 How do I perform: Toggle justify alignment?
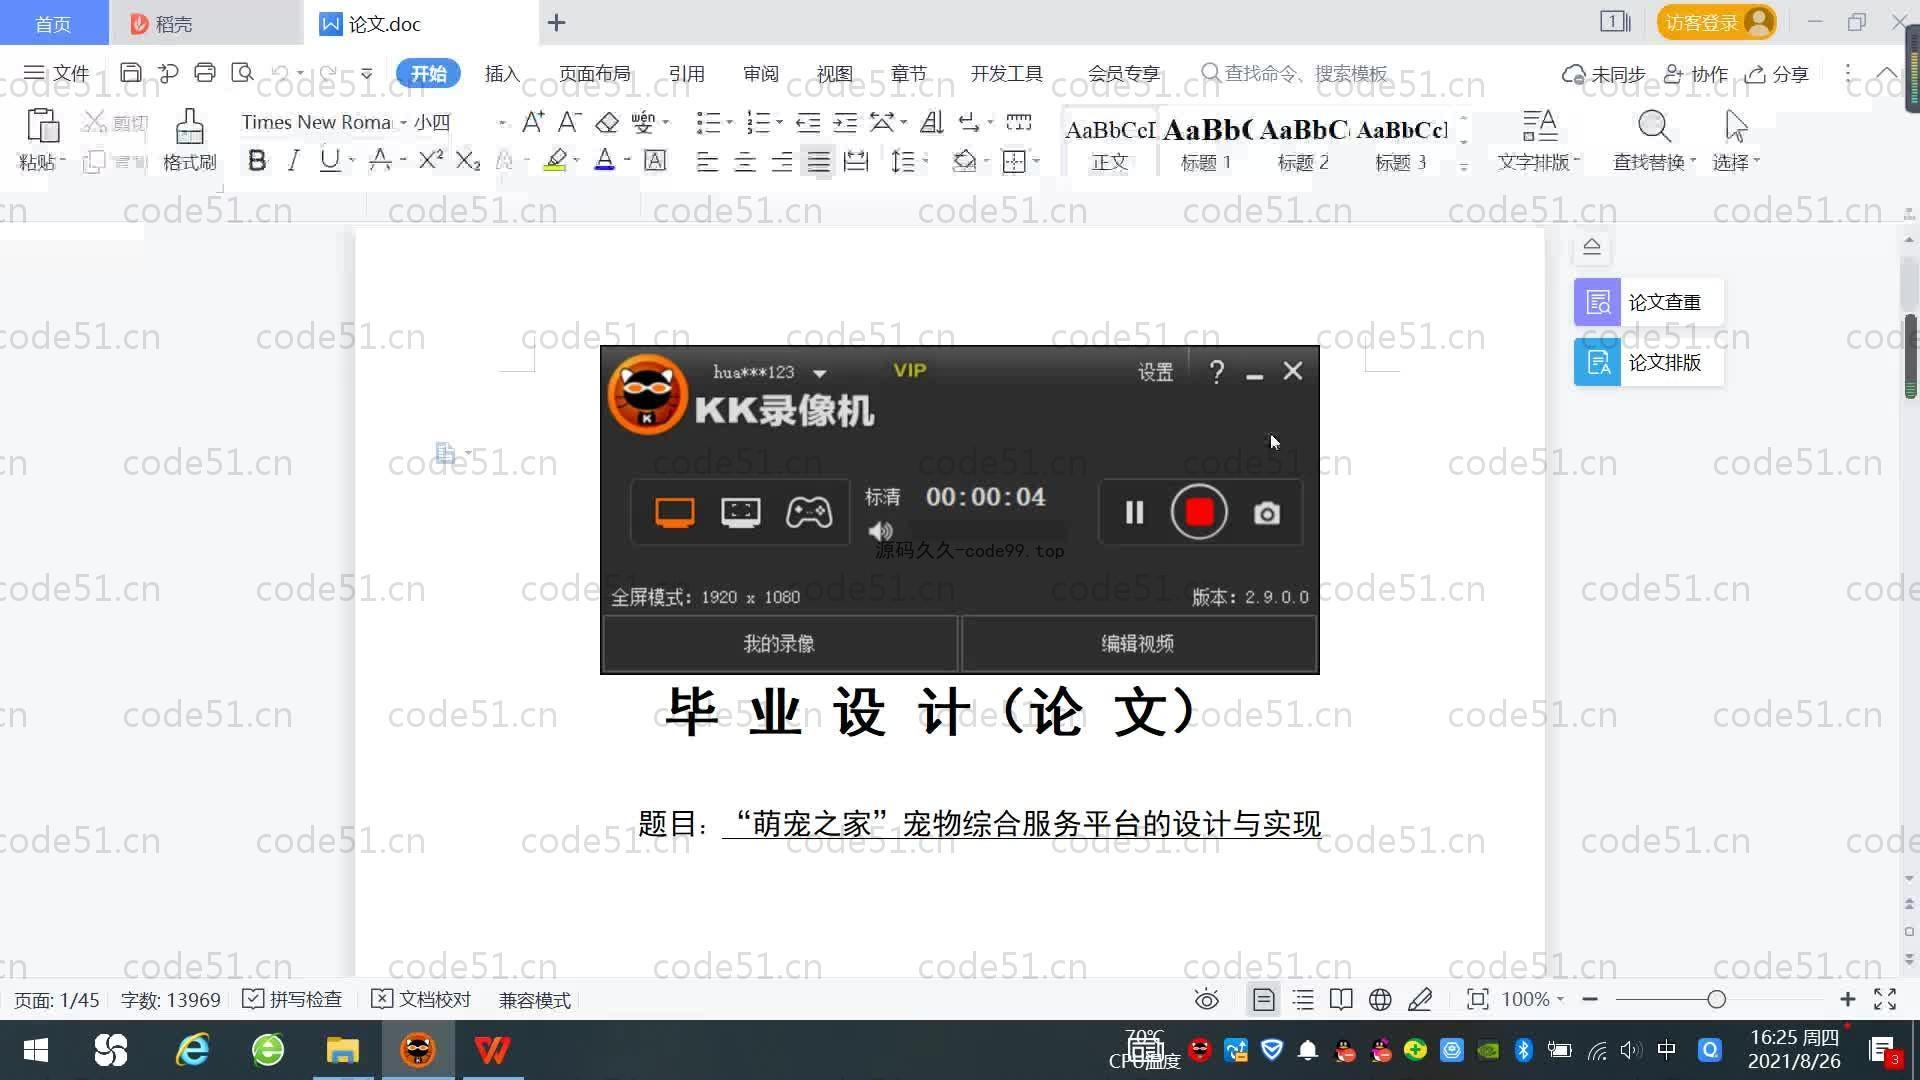click(x=819, y=161)
